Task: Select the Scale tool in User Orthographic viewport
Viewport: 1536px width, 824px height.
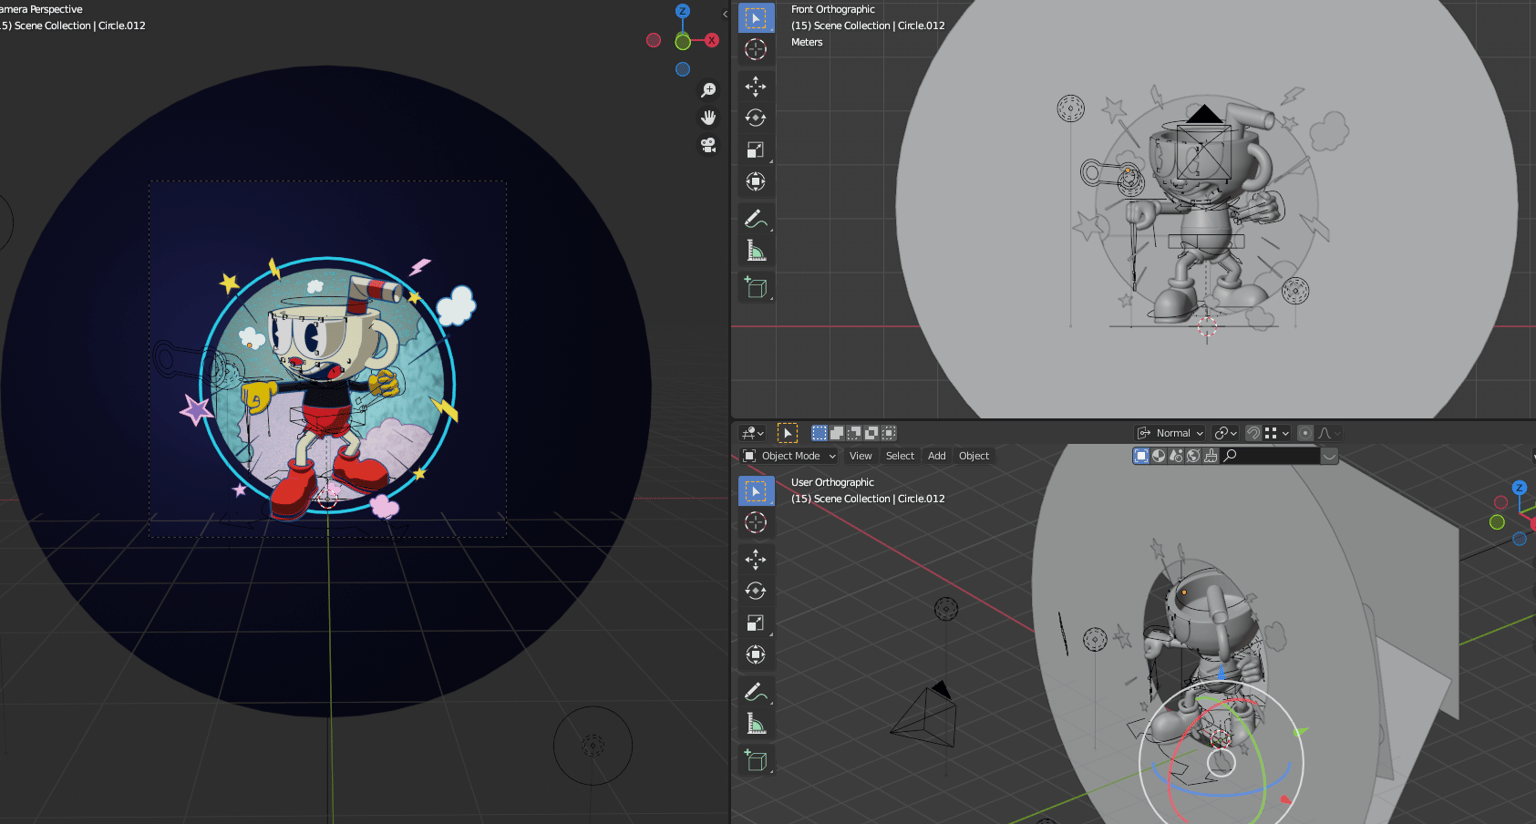Action: tap(756, 623)
